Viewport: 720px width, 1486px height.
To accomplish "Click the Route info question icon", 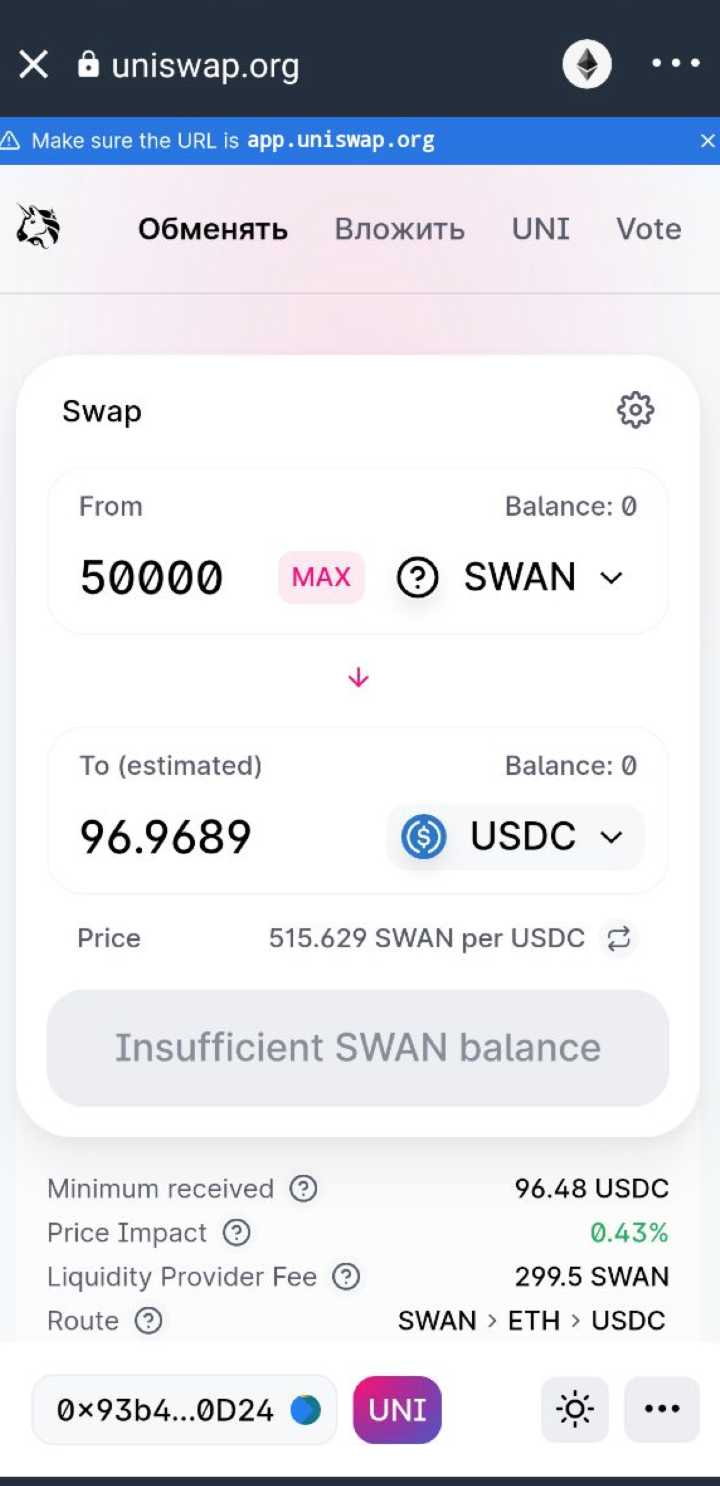I will [x=148, y=1320].
